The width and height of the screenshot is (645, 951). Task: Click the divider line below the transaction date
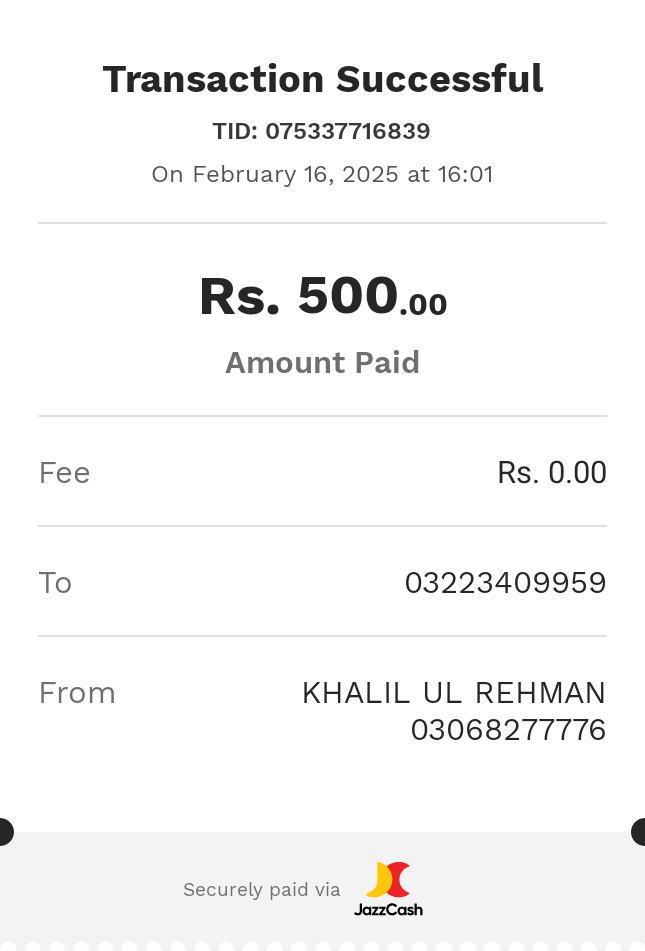pyautogui.click(x=322, y=223)
